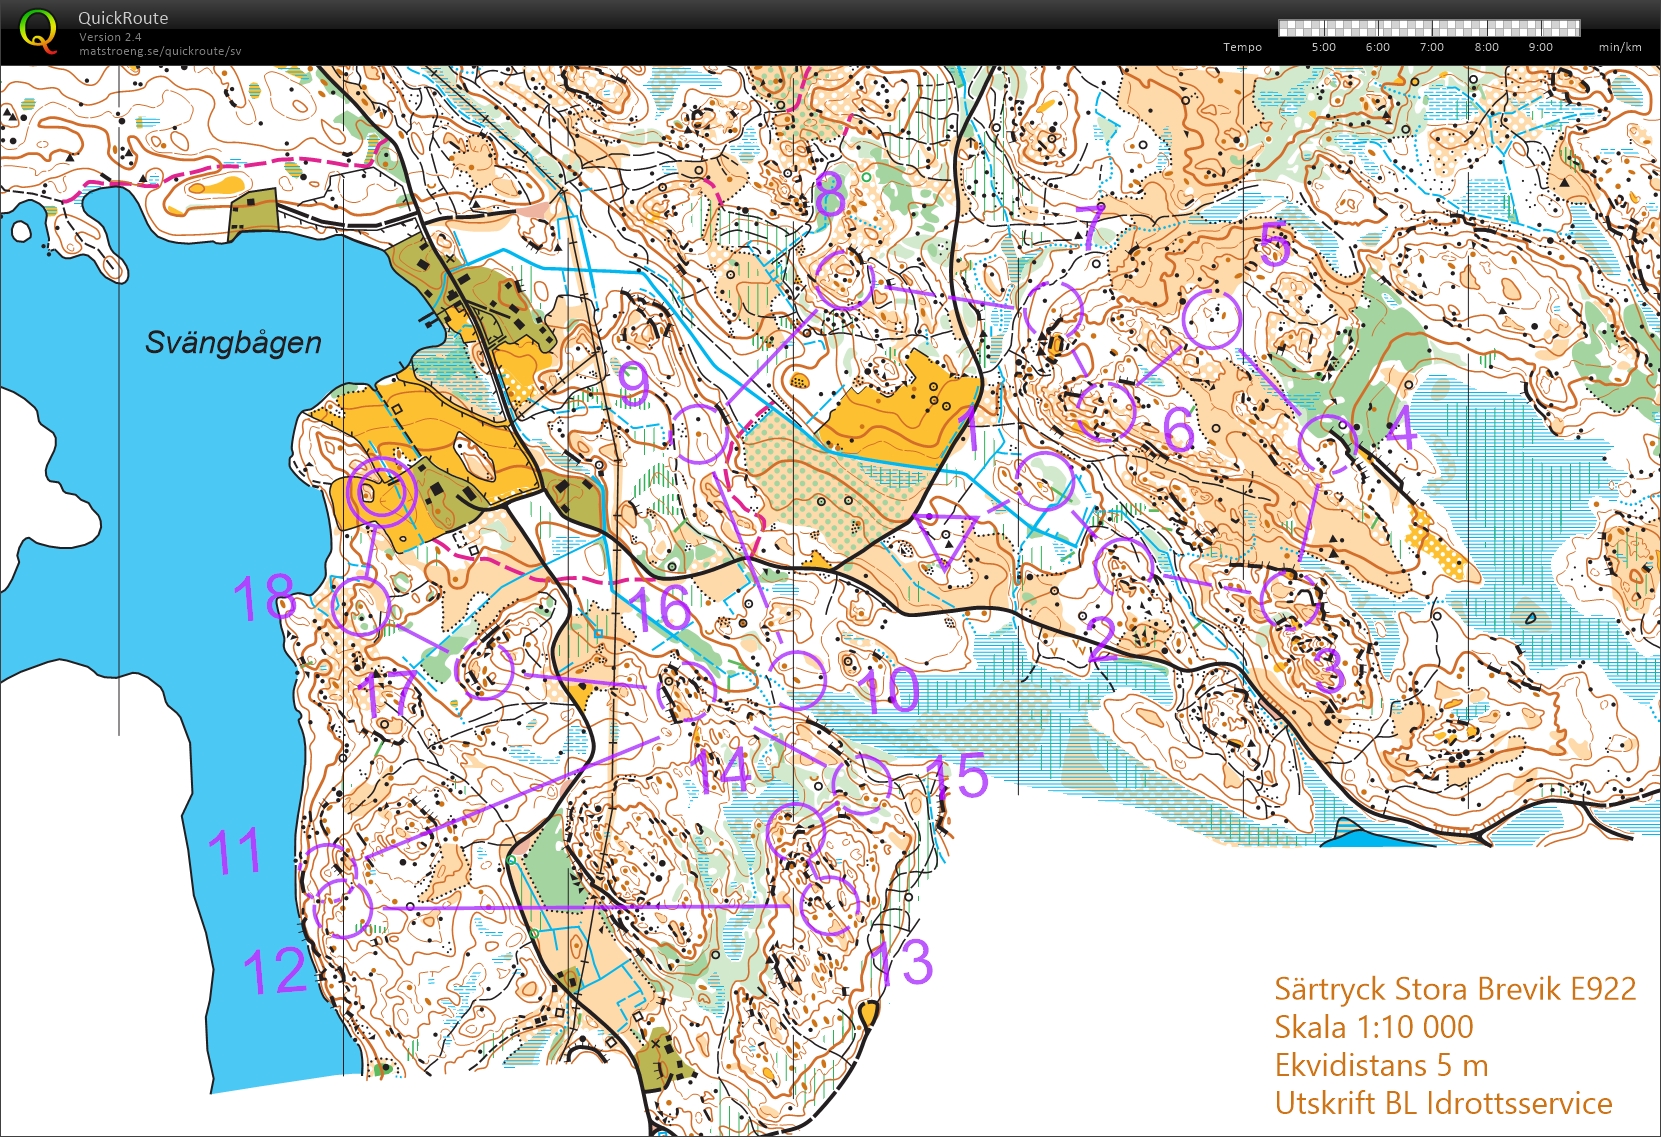Select control circle 12
This screenshot has width=1661, height=1137.
[343, 908]
